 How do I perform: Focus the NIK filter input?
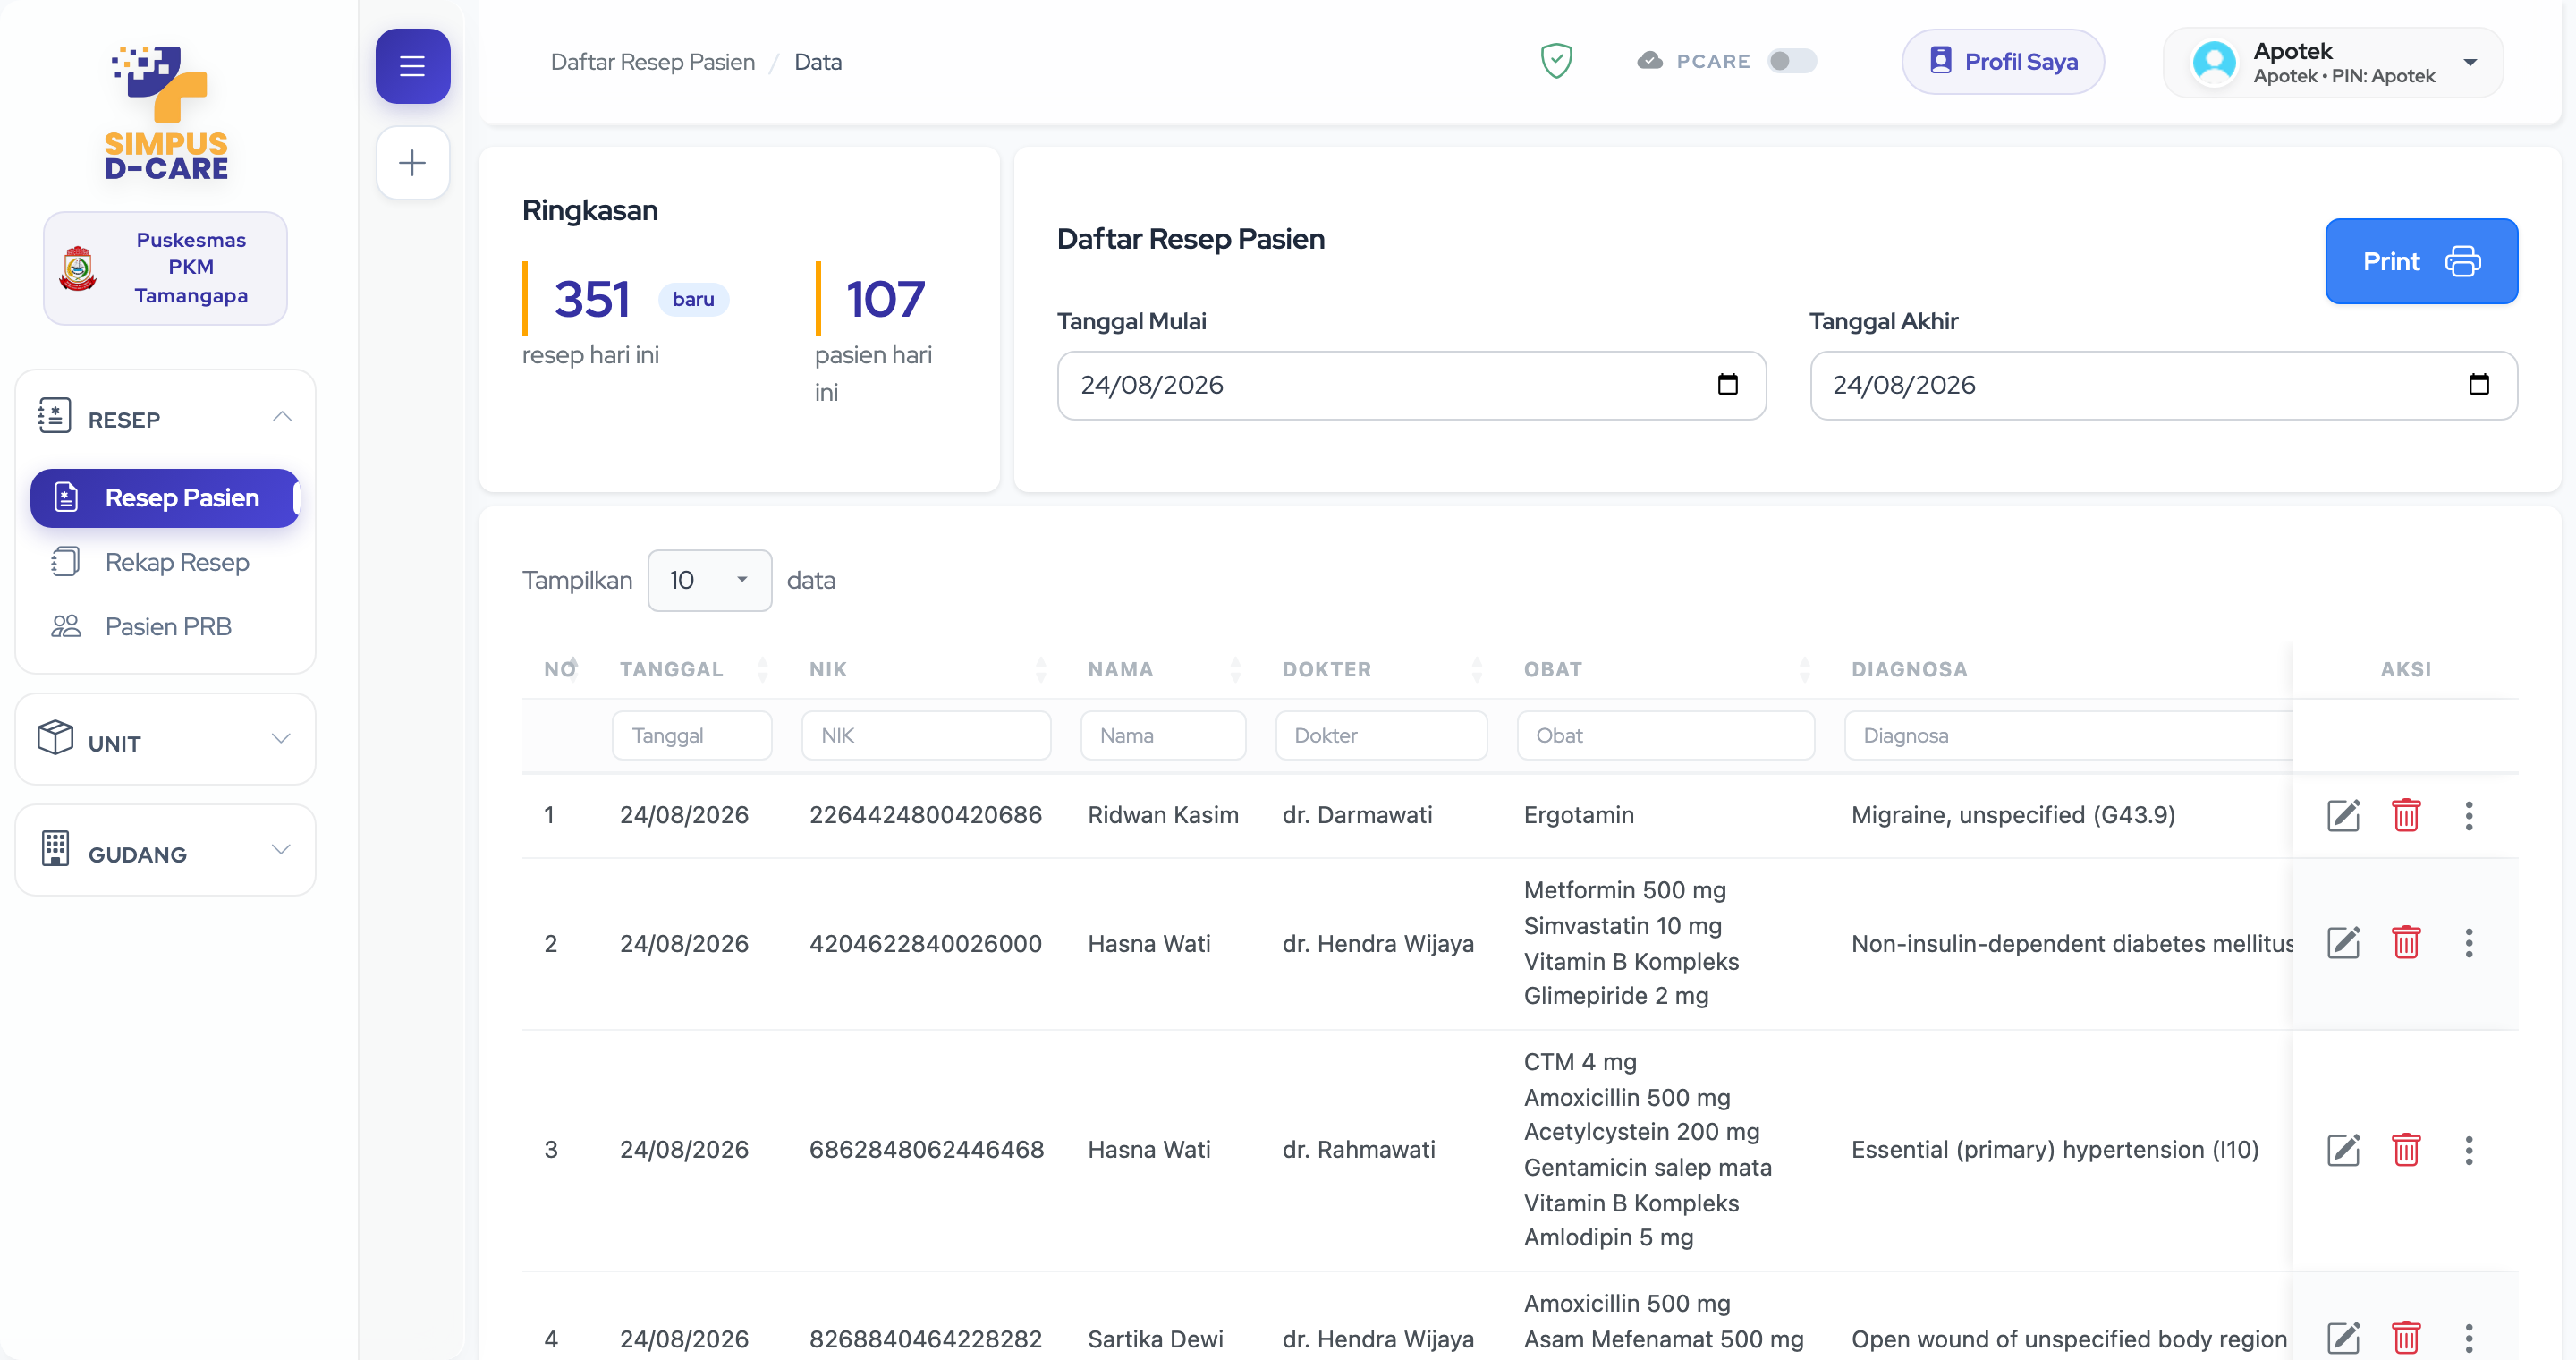[926, 735]
